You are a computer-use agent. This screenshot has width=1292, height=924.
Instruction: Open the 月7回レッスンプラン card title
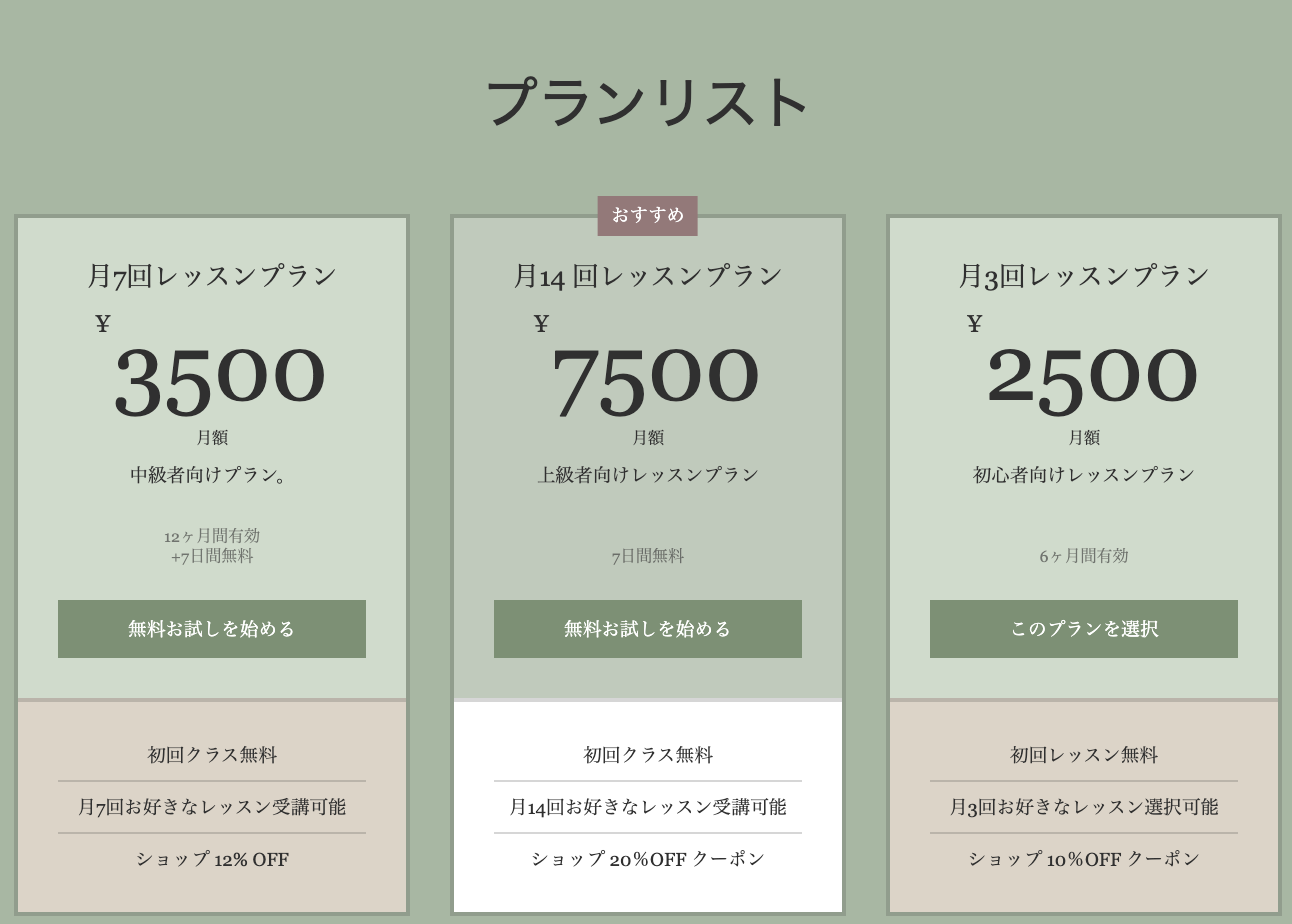[211, 274]
